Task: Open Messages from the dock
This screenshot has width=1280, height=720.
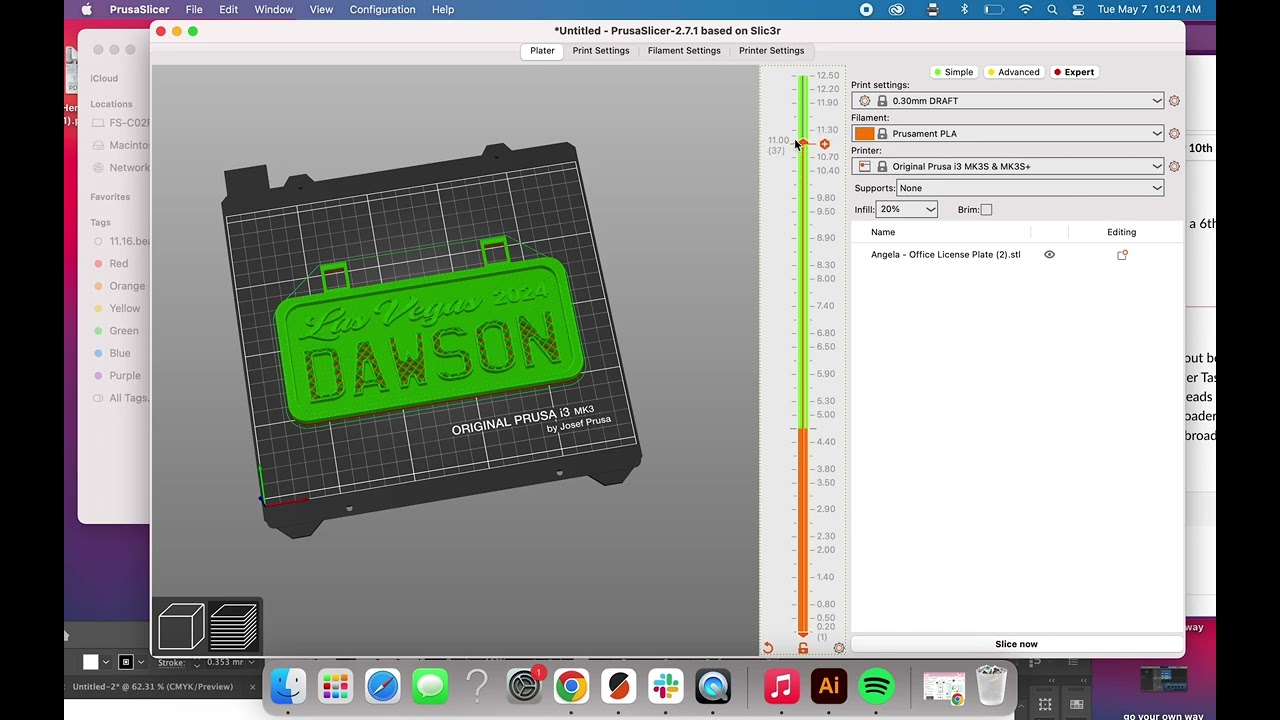Action: click(430, 687)
